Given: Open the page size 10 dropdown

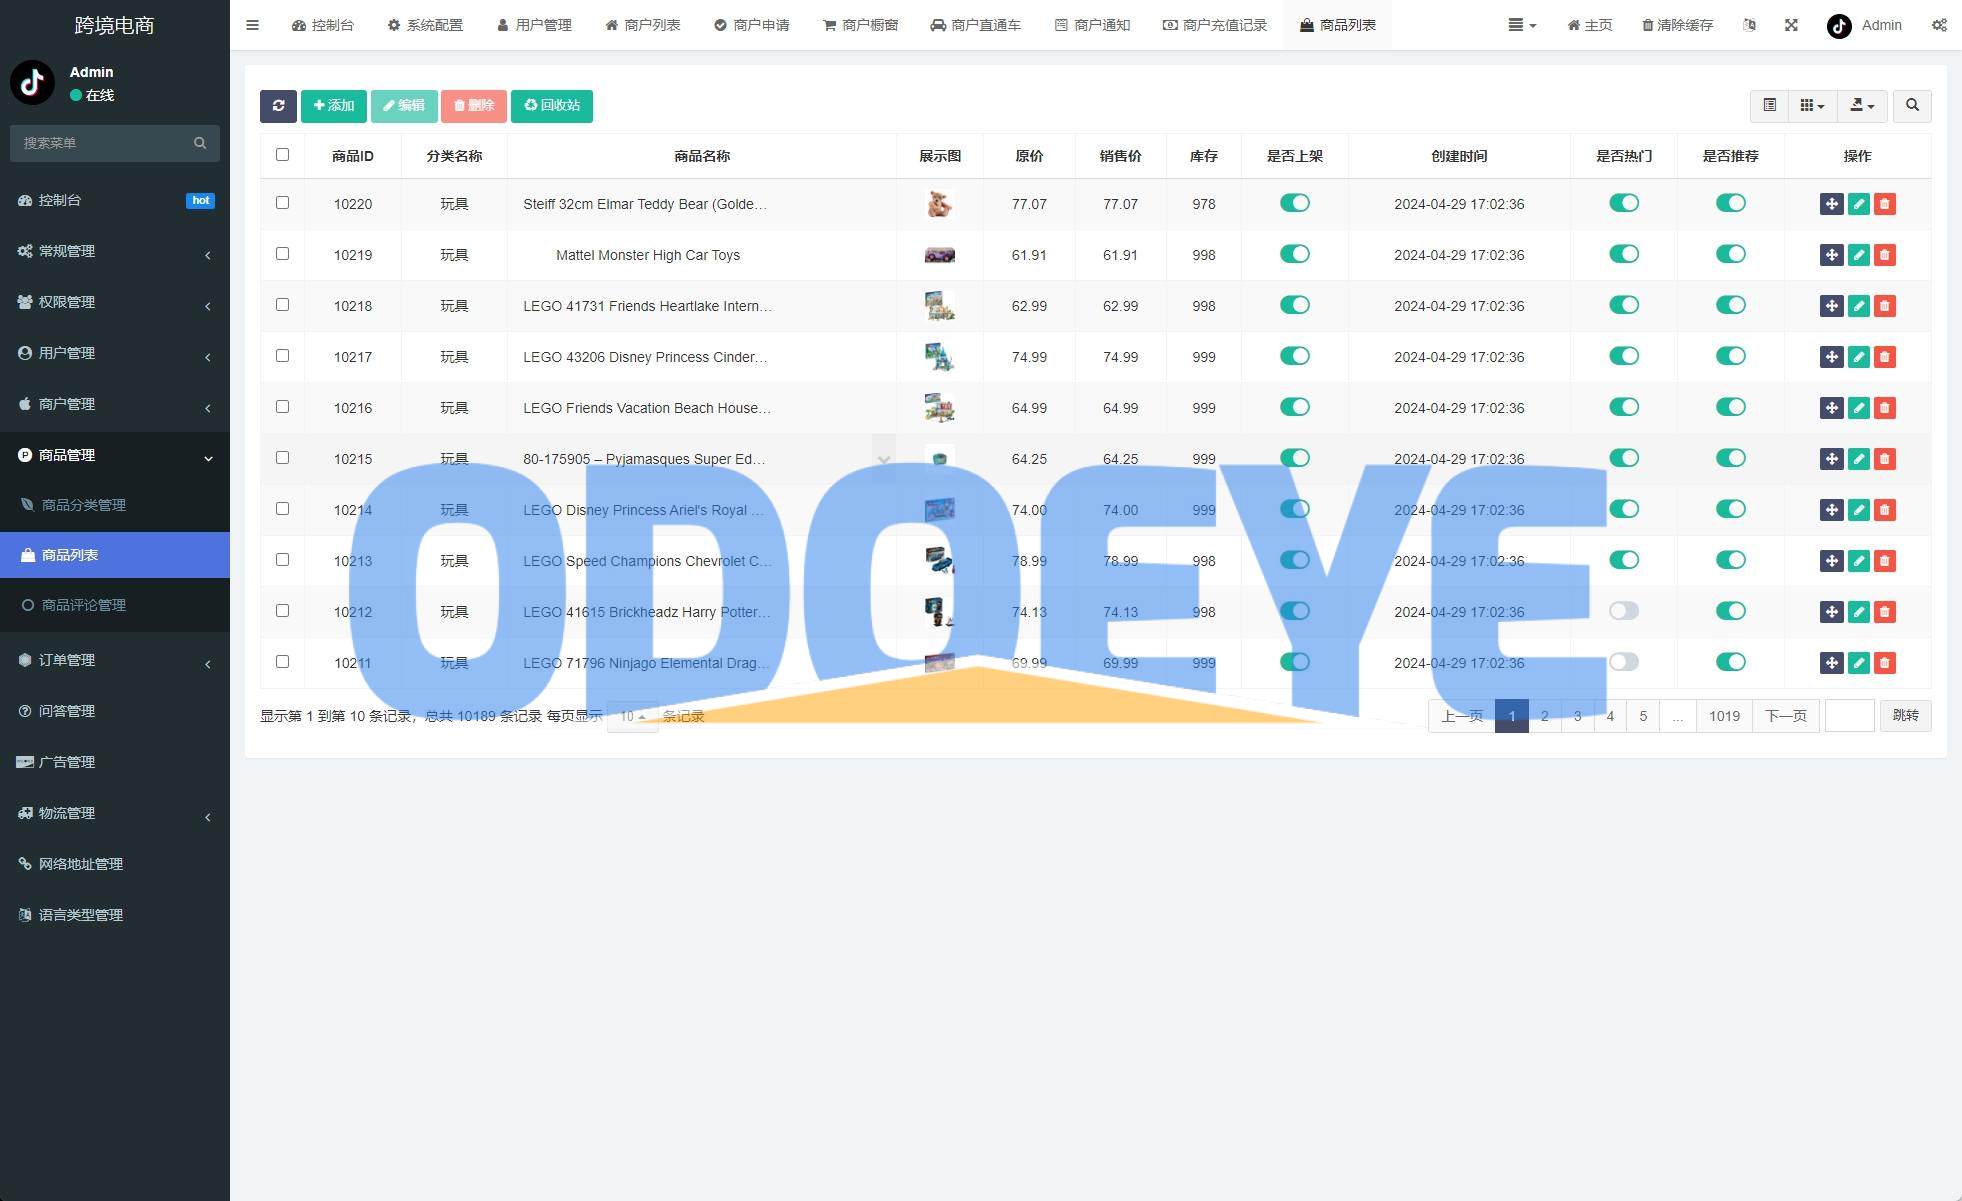Looking at the screenshot, I should click(x=632, y=716).
